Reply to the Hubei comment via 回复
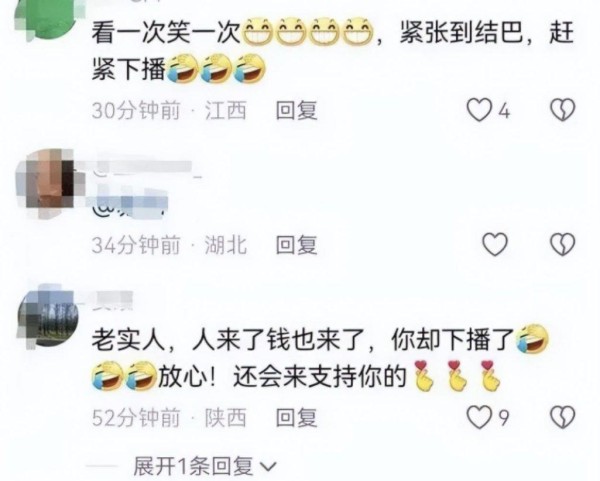This screenshot has width=600, height=481. click(x=297, y=245)
